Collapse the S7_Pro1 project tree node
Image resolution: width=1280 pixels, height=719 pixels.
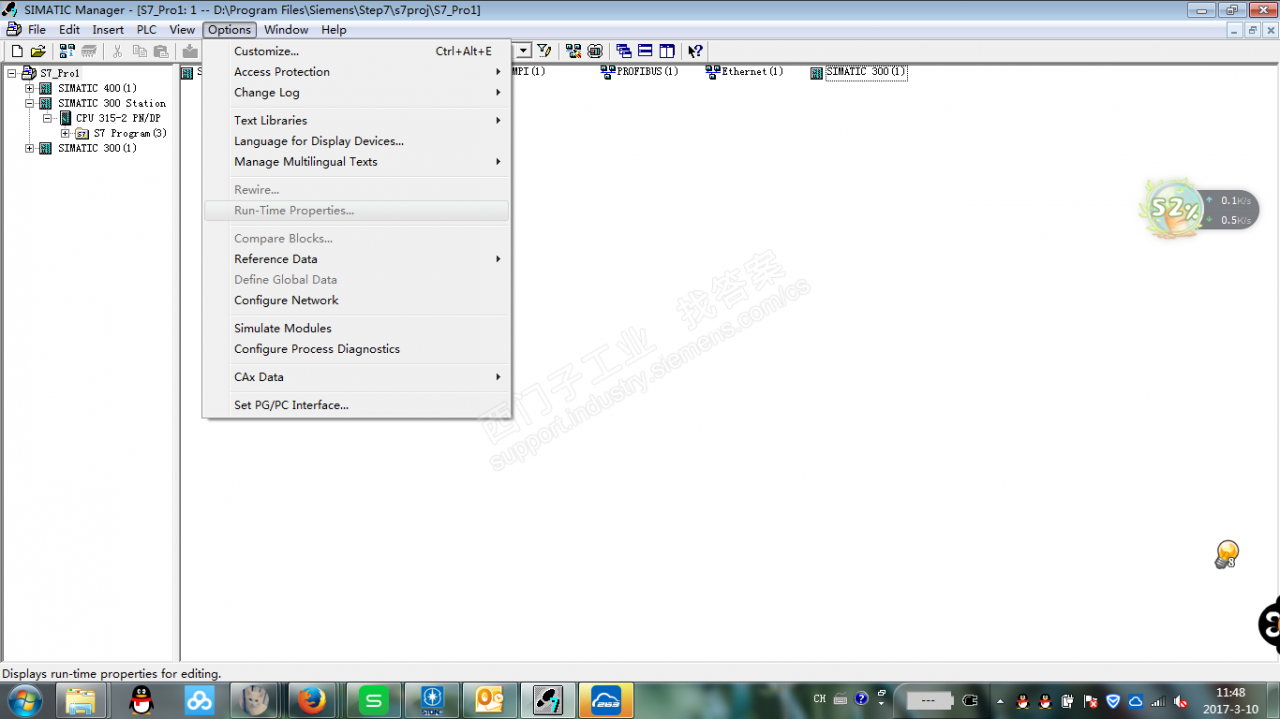12,73
